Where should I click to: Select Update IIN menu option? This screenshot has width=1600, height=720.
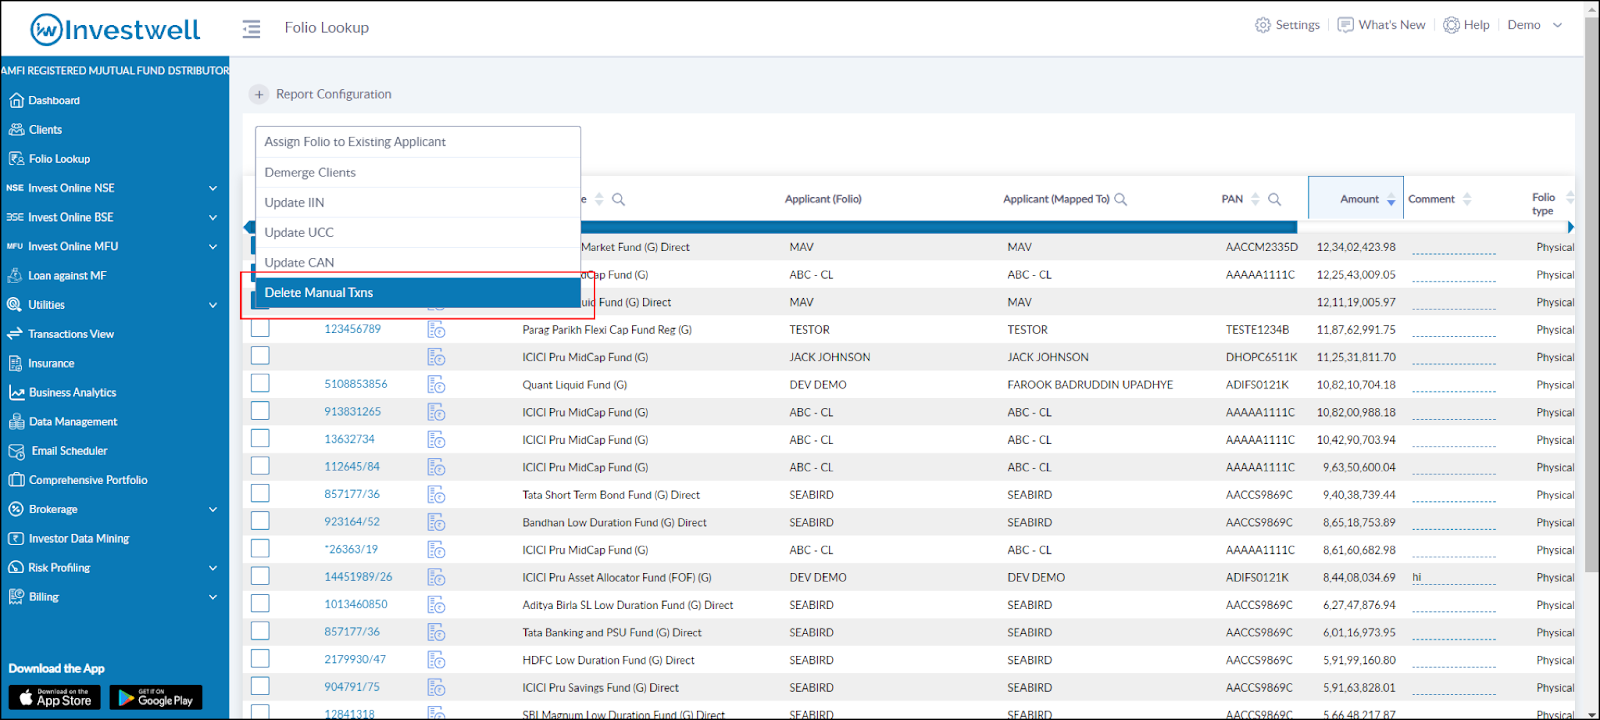[x=418, y=202]
